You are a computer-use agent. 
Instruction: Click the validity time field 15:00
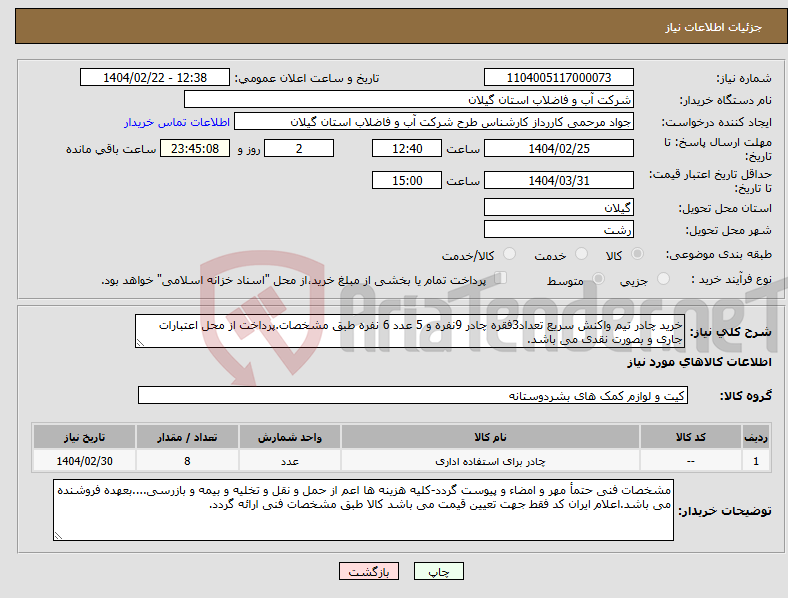[407, 180]
